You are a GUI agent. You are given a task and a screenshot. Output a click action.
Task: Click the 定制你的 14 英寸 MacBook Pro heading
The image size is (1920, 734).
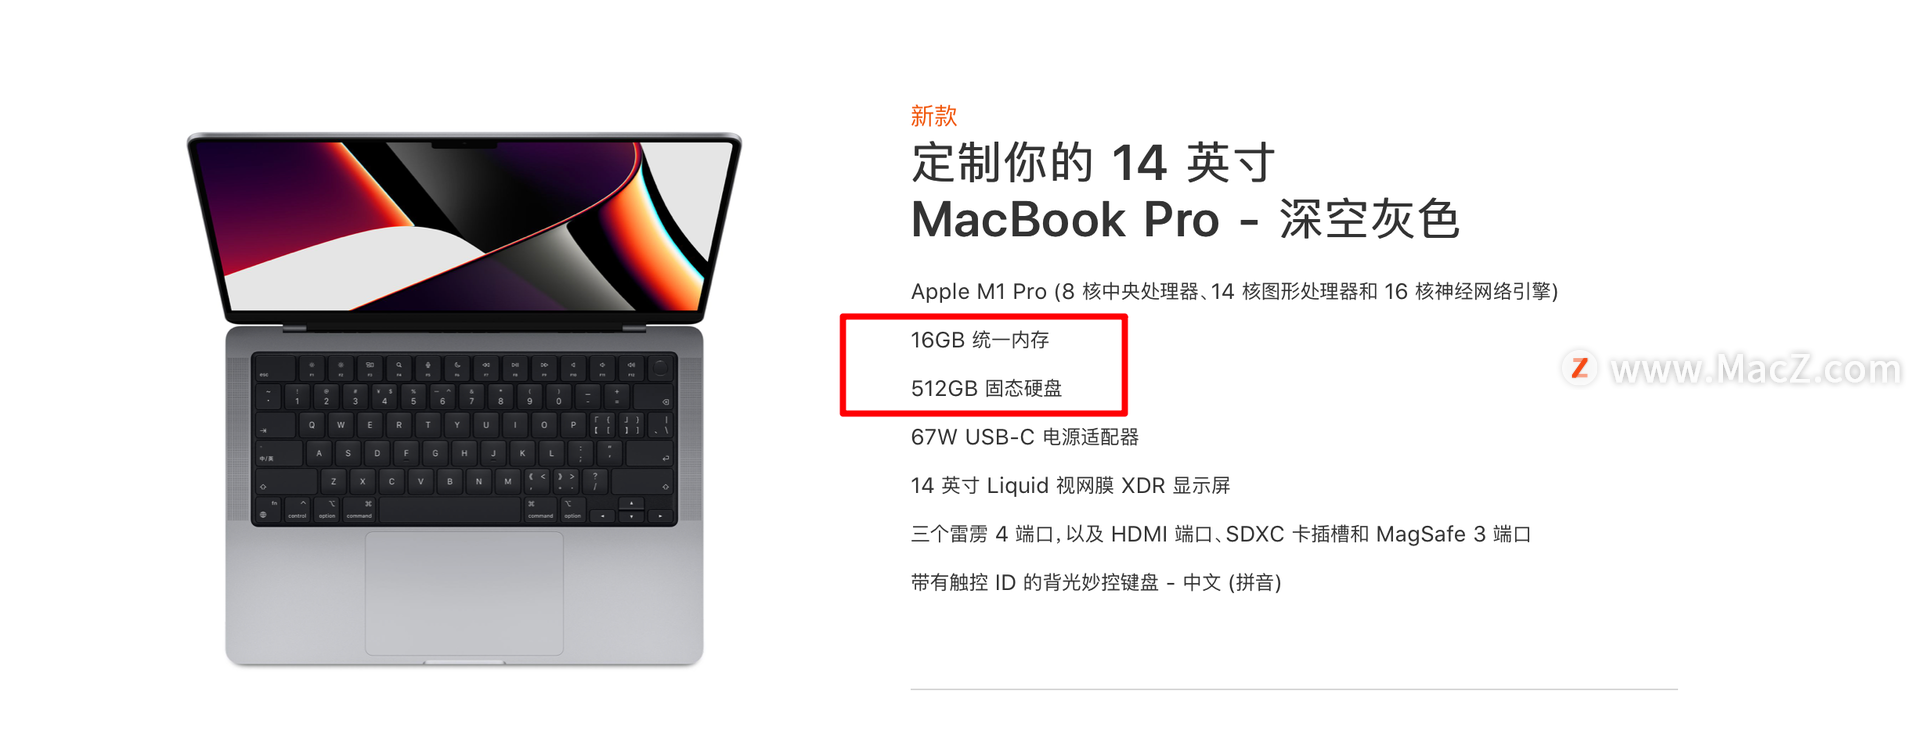(1185, 191)
